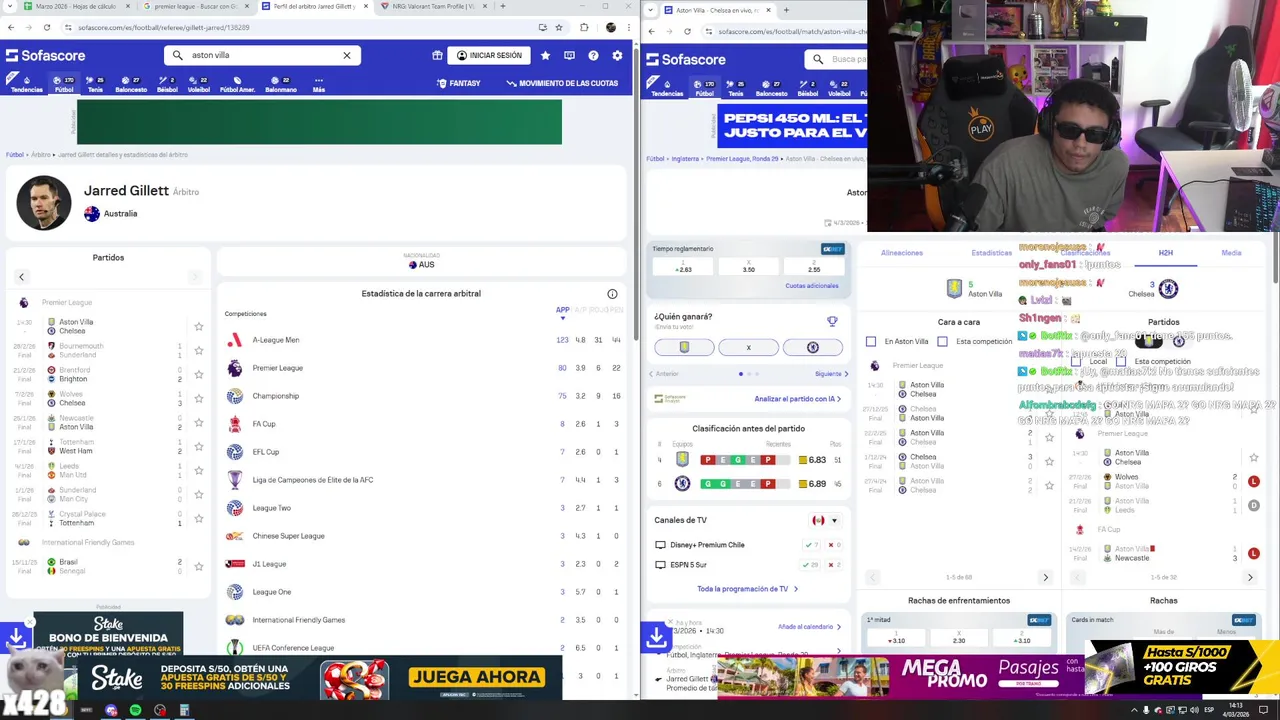Image resolution: width=1280 pixels, height=720 pixels.
Task: Select Baloncesto sport in the left window
Action: [131, 84]
